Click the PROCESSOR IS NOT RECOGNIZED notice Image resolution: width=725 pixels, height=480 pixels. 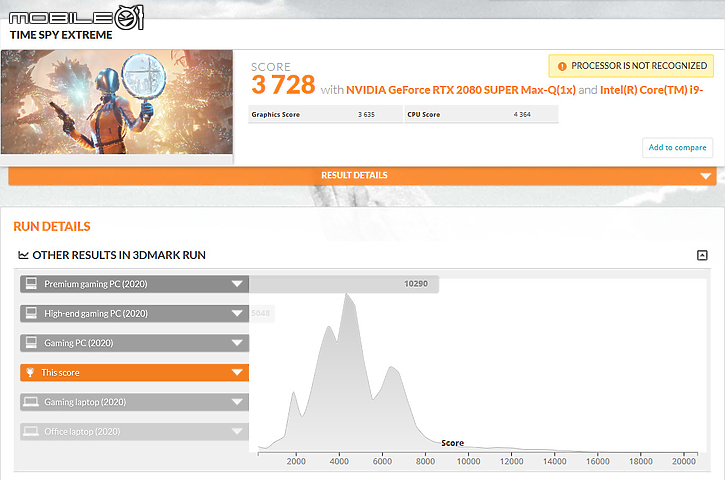(x=631, y=66)
